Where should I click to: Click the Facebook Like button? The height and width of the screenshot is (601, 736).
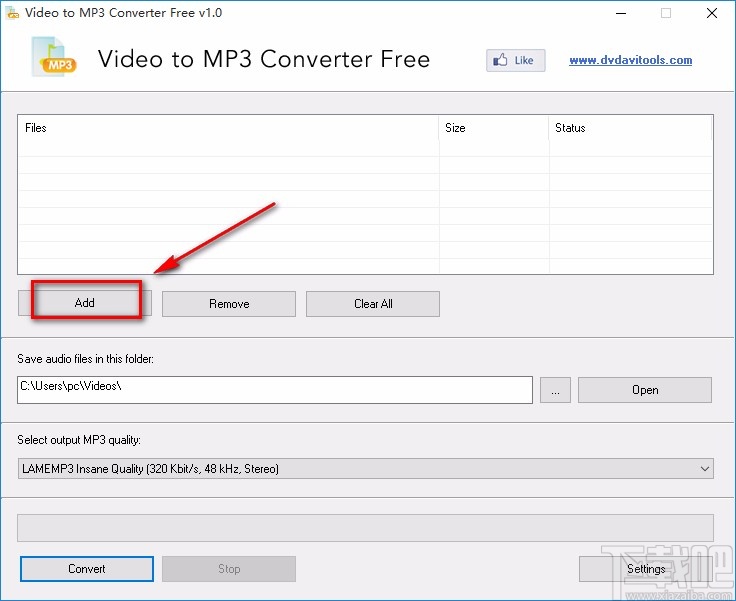(516, 60)
